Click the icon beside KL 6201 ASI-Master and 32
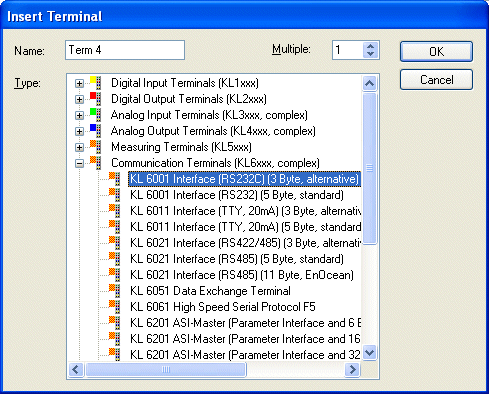489x394 pixels. [115, 354]
